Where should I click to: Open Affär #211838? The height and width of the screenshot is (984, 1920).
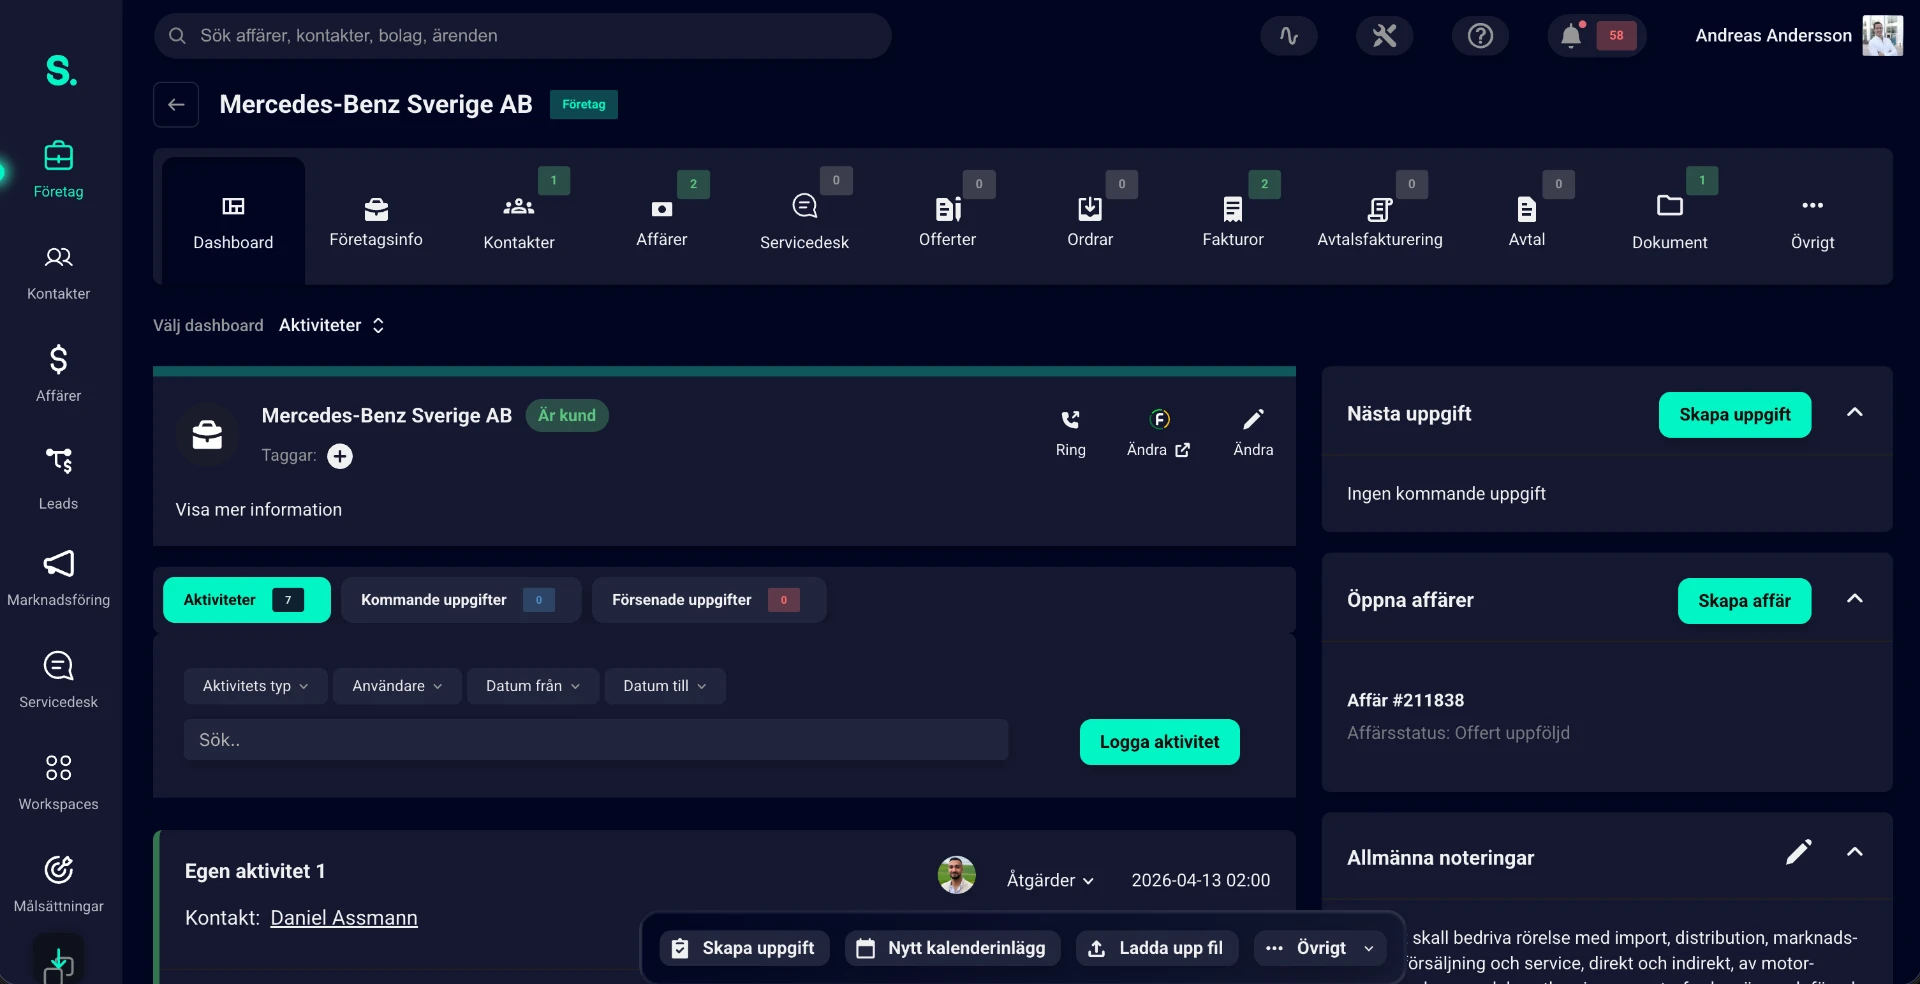click(x=1405, y=700)
